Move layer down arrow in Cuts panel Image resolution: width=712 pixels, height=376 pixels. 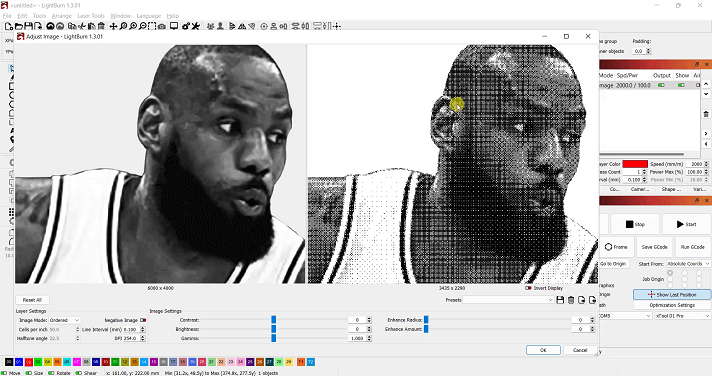click(706, 94)
